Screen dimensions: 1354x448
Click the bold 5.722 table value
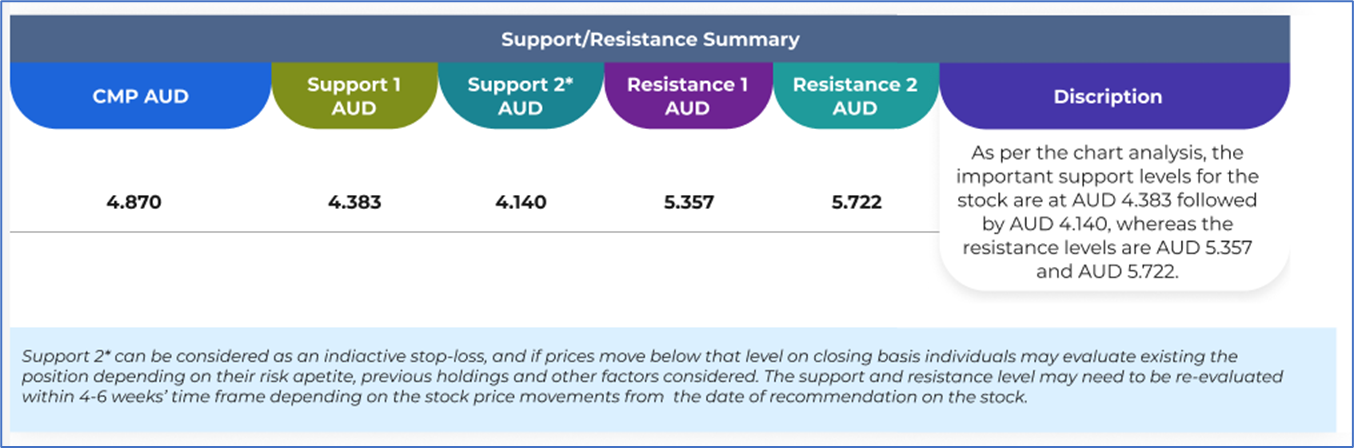tap(856, 203)
